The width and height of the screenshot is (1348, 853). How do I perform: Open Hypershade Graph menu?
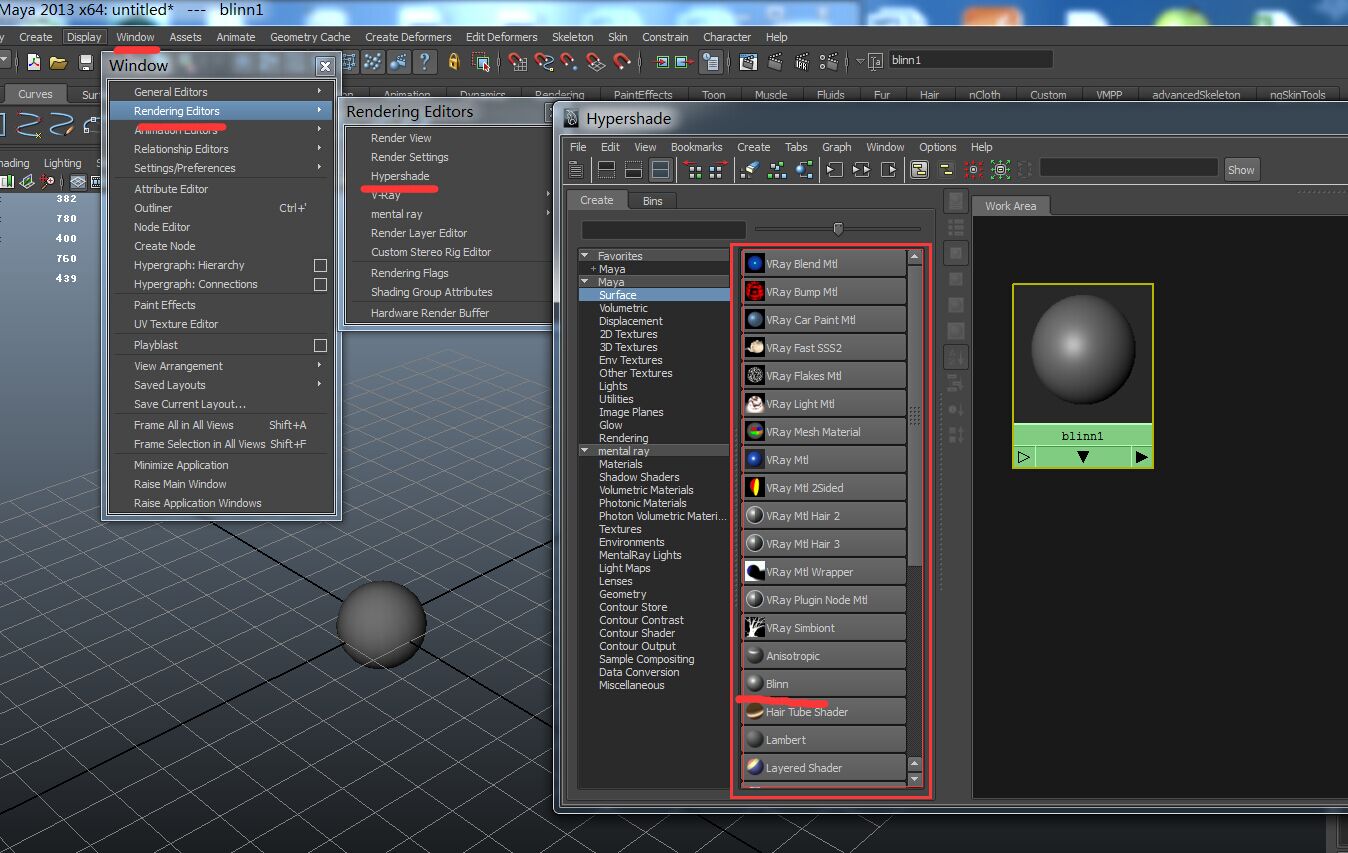tap(837, 147)
